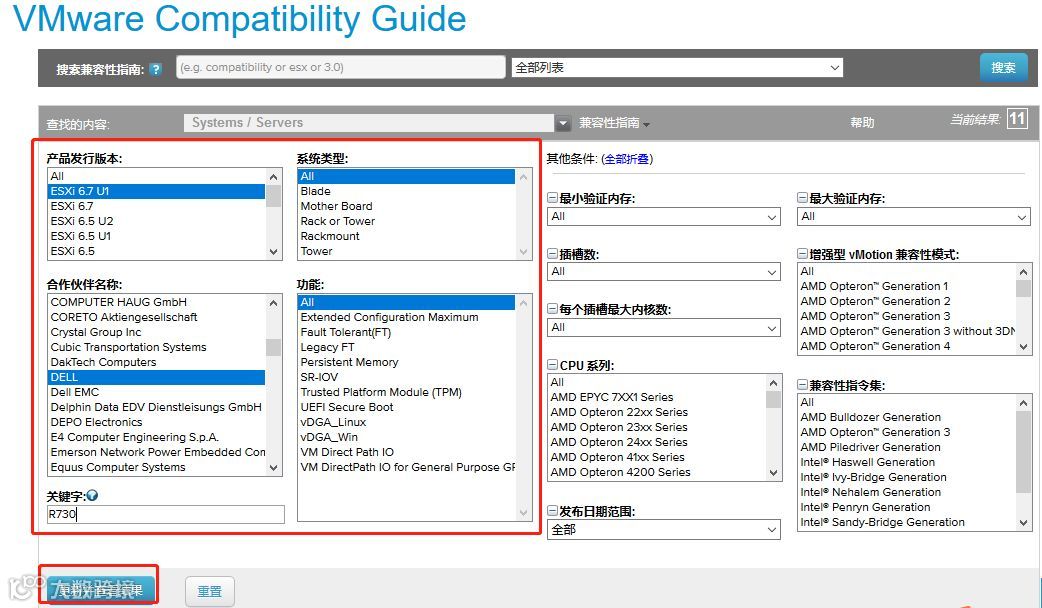Open the 每个插槽最大内核数 All dropdown
Screen dimensions: 1042x608
point(664,328)
